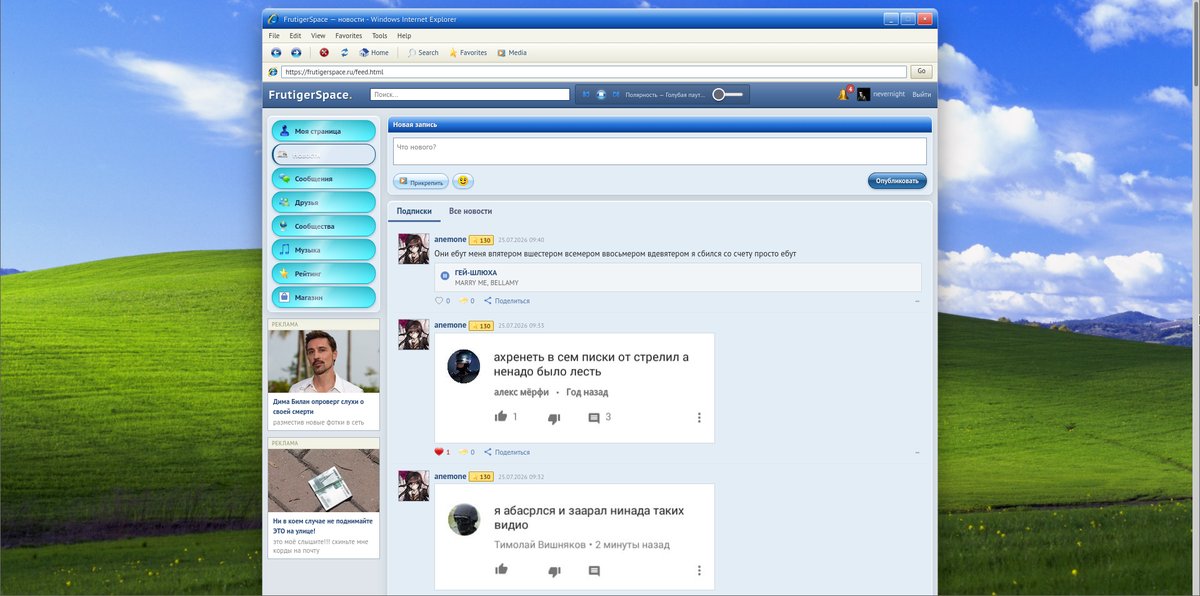1200x596 pixels.
Task: Select the Подписки tab
Action: coord(414,211)
